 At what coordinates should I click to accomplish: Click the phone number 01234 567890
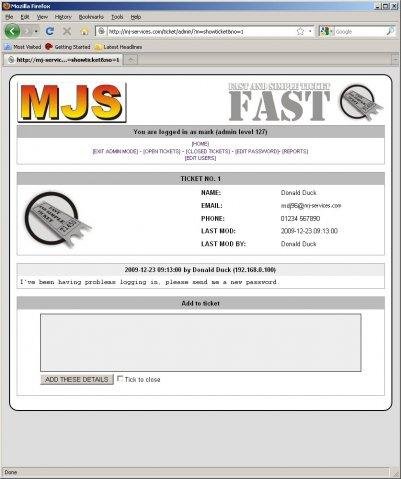300,219
